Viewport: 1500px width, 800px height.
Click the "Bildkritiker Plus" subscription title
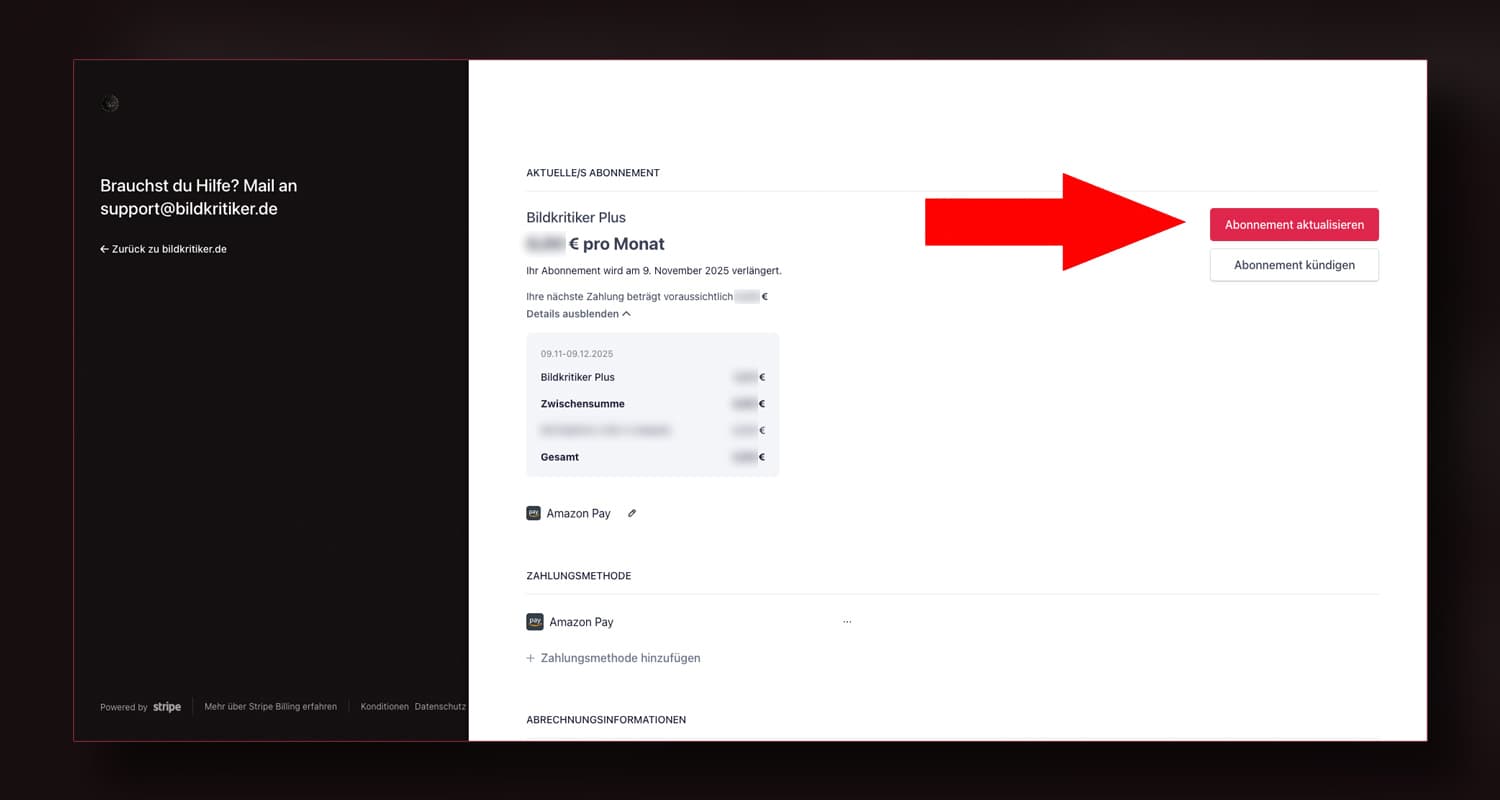(576, 217)
